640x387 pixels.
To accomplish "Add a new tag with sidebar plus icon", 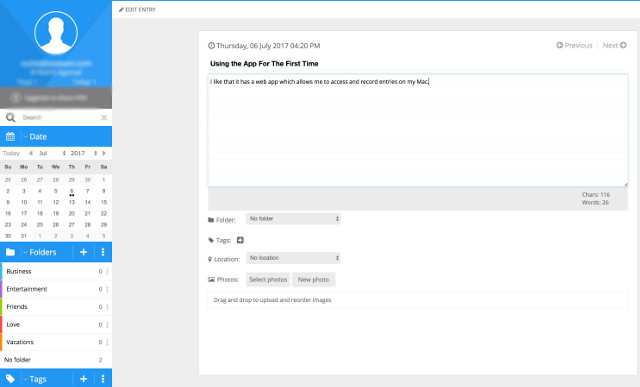I will coord(83,379).
